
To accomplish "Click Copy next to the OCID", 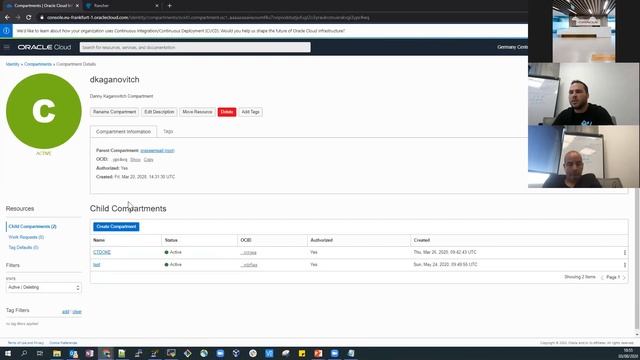I will [149, 160].
